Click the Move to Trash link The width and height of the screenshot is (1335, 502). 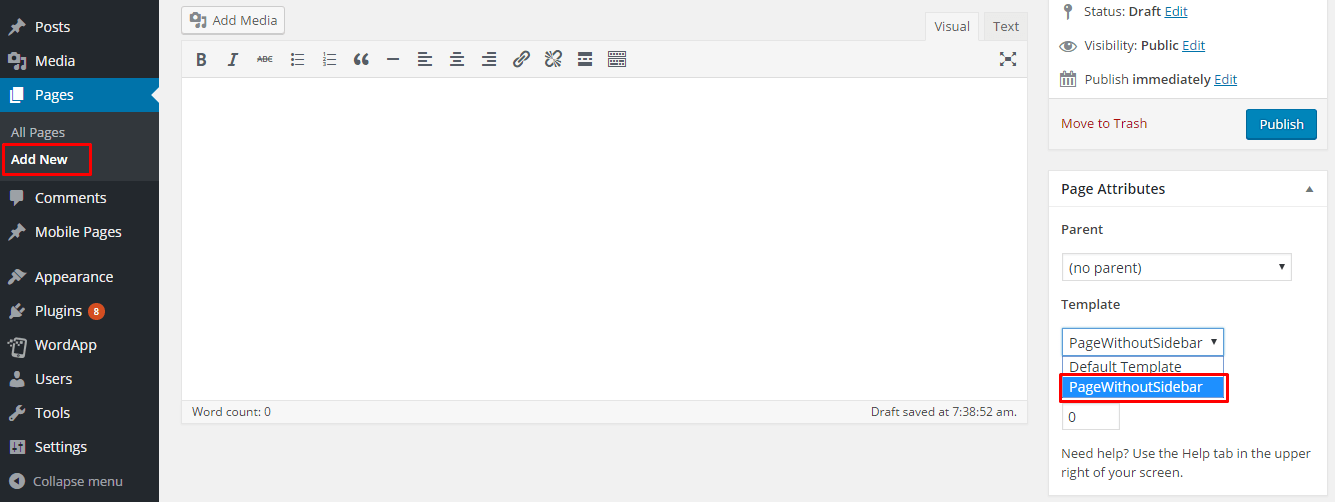click(x=1104, y=124)
